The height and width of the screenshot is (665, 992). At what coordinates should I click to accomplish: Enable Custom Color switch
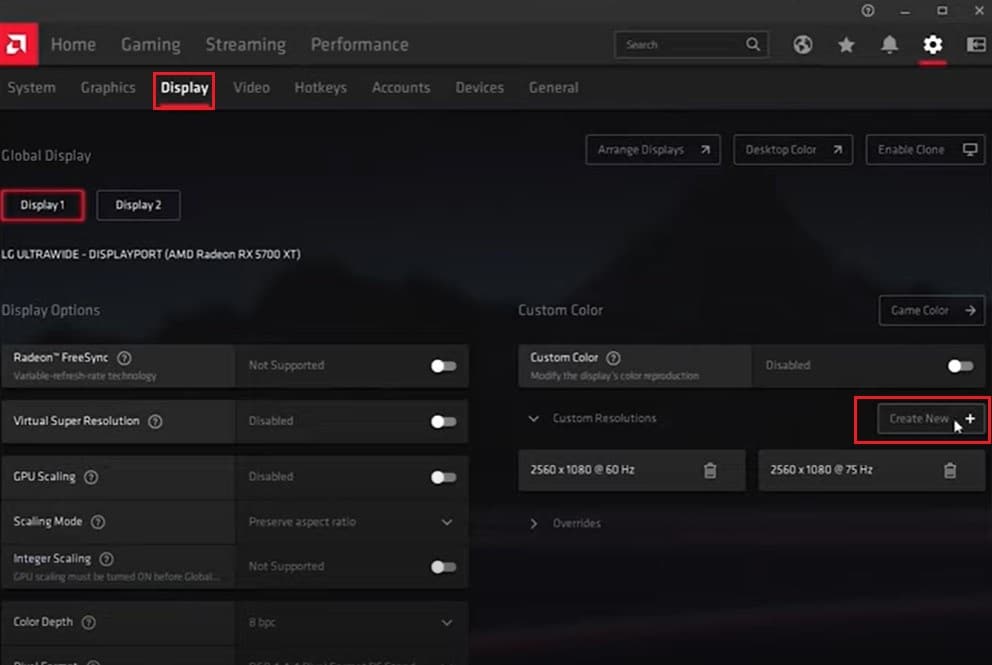point(960,366)
